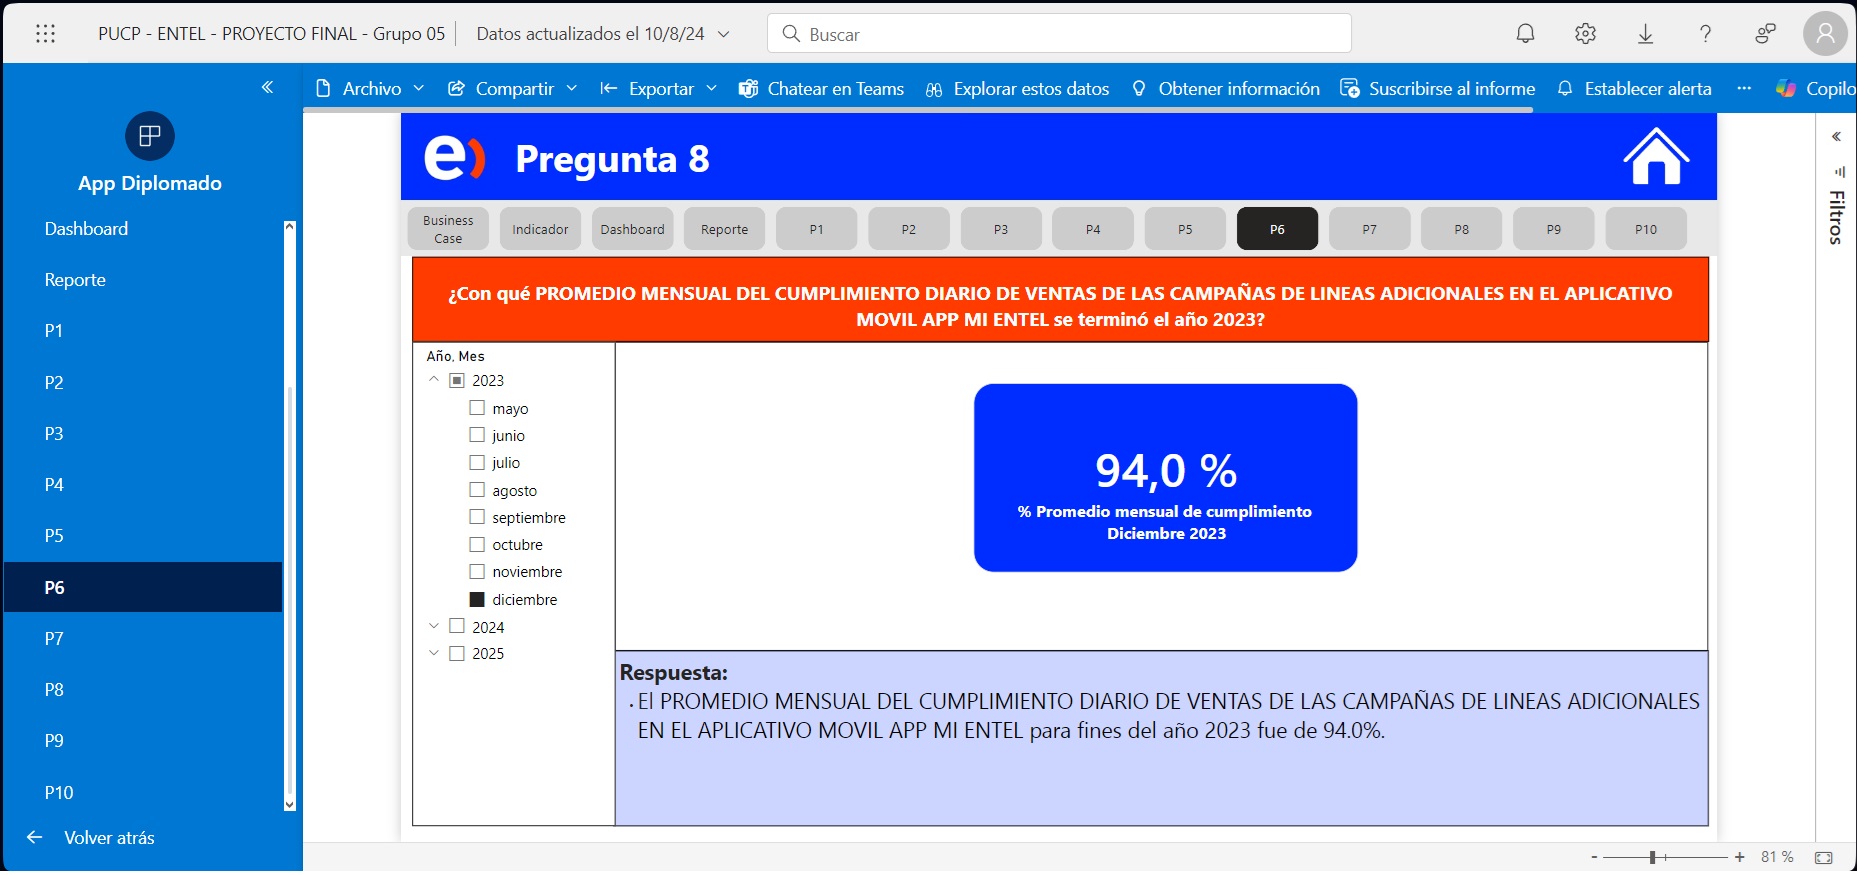Click Establecer alerta
This screenshot has width=1858, height=875.
[1634, 88]
